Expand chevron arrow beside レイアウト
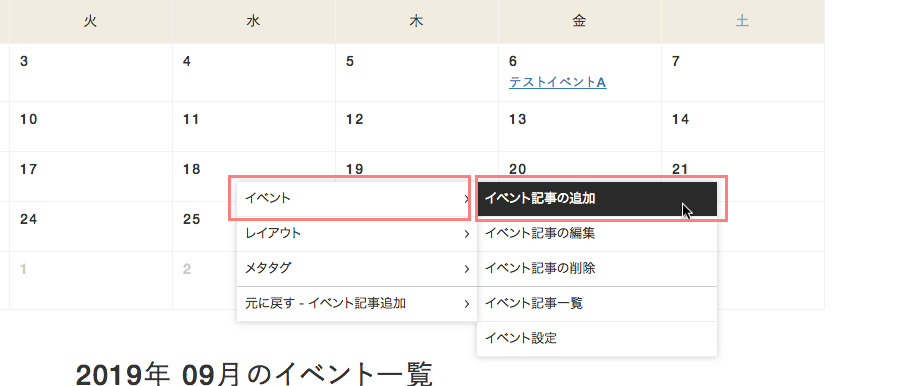900x386 pixels. pos(467,234)
